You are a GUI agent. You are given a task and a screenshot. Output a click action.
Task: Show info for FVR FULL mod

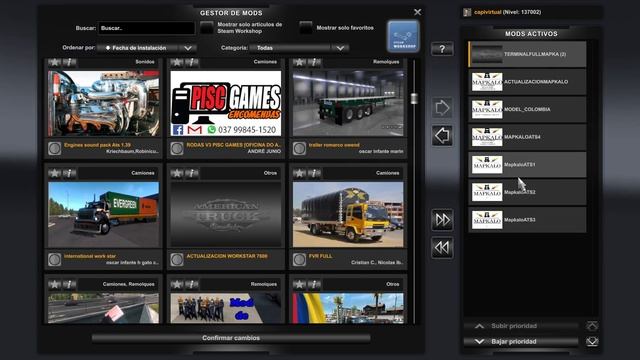click(x=314, y=173)
